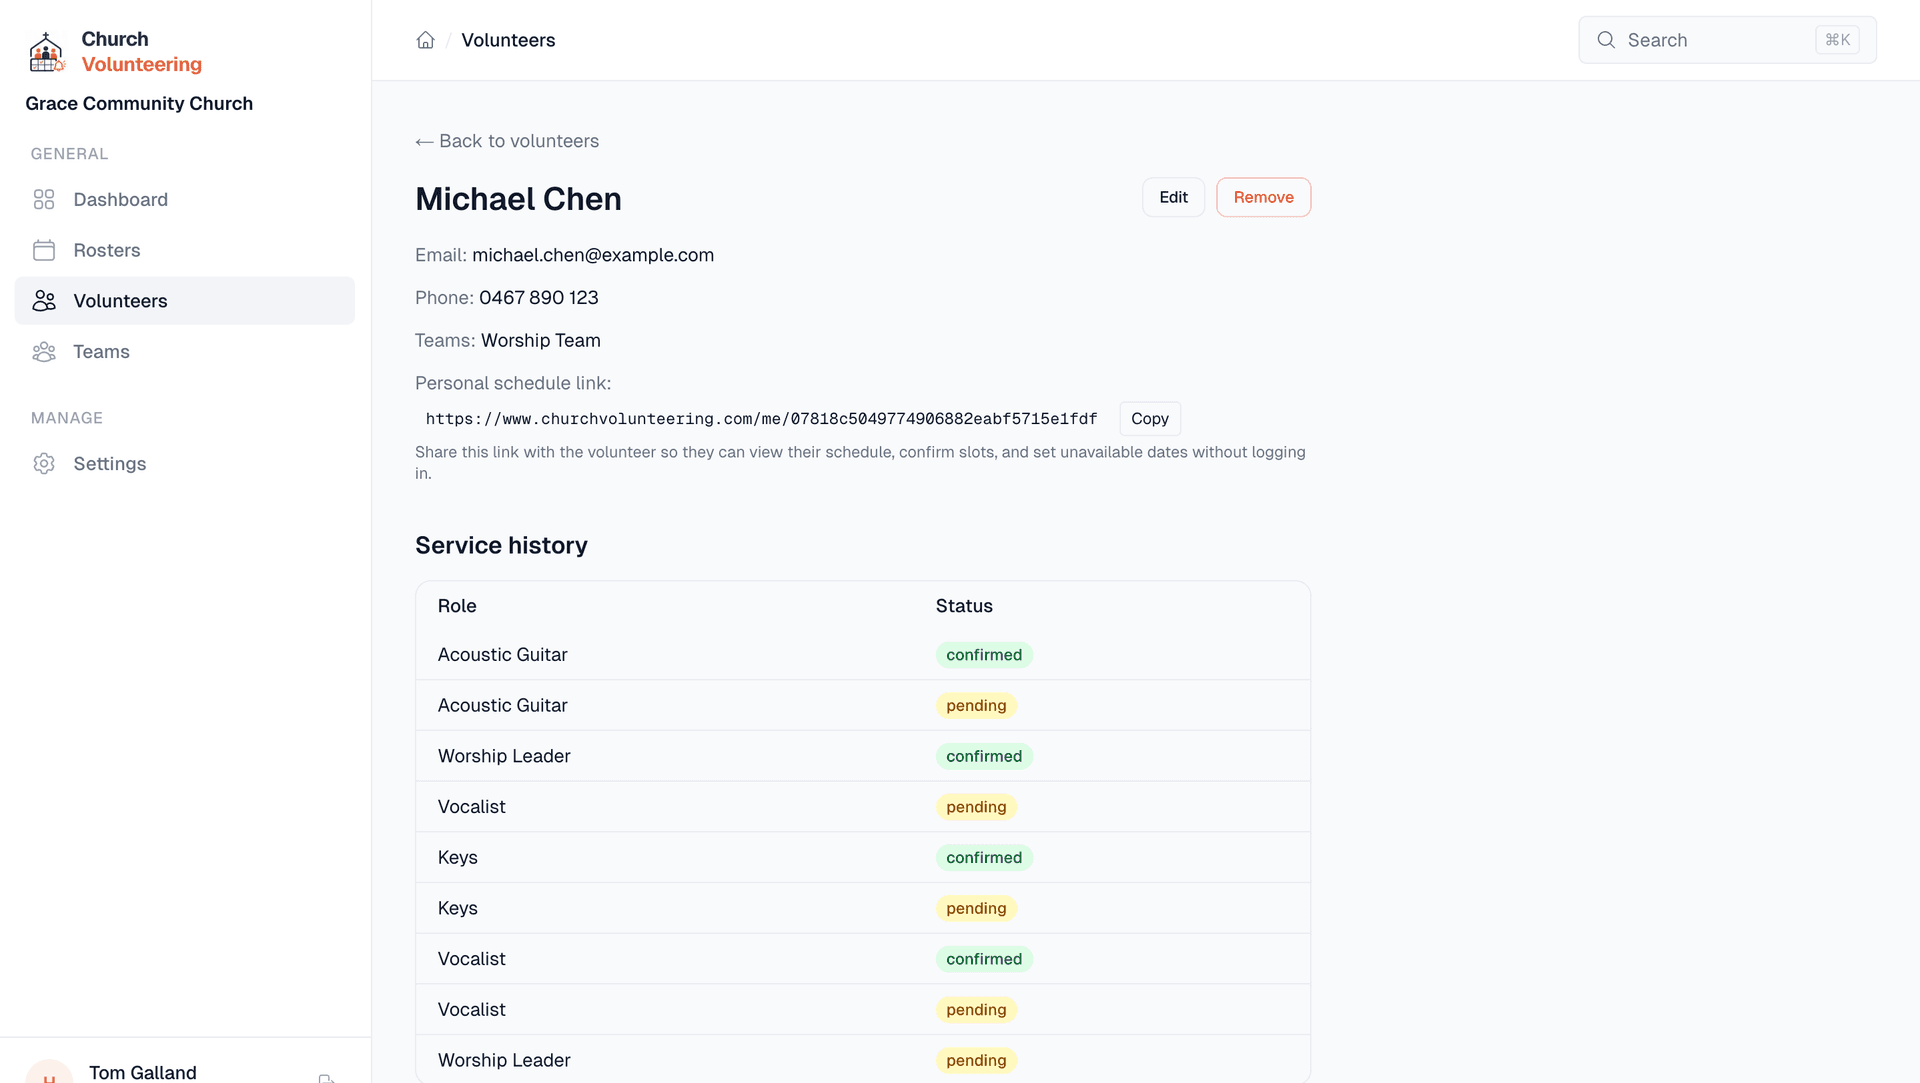Open the Dashboard grid icon
This screenshot has height=1083, width=1920.
pos(44,199)
